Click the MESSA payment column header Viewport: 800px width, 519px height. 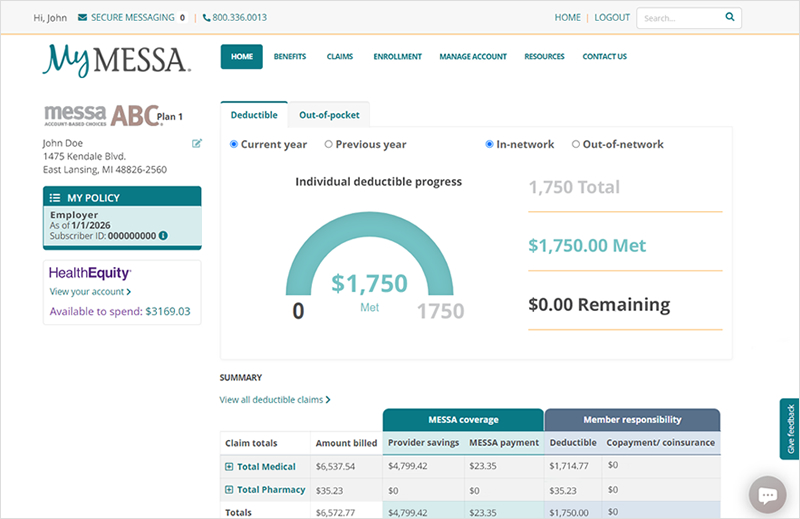coord(504,442)
